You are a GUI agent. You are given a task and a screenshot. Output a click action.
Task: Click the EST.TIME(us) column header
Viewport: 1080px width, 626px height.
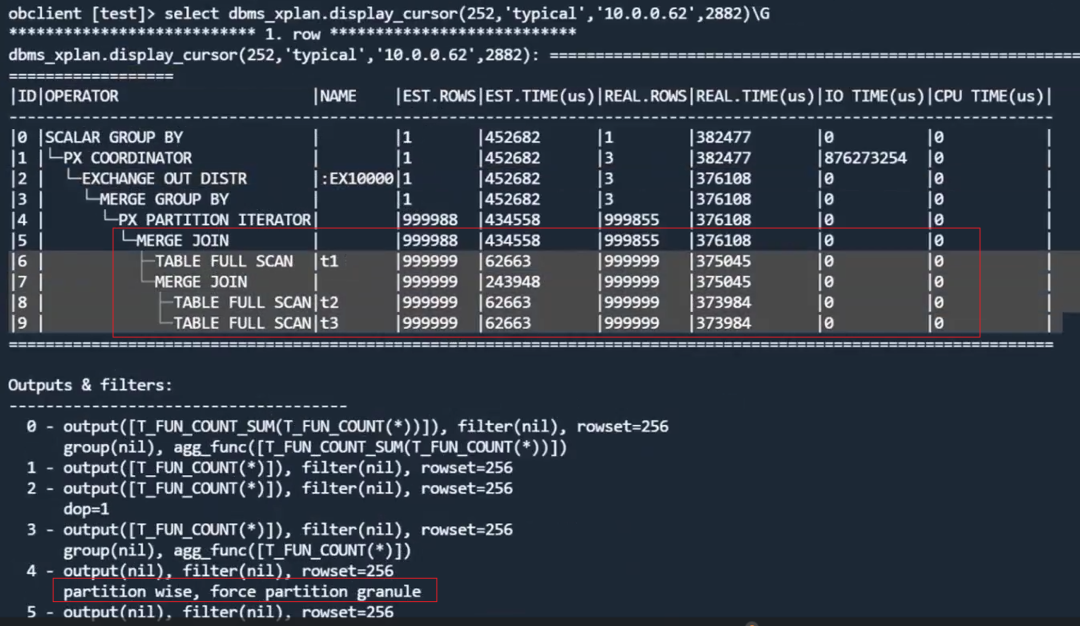point(540,96)
